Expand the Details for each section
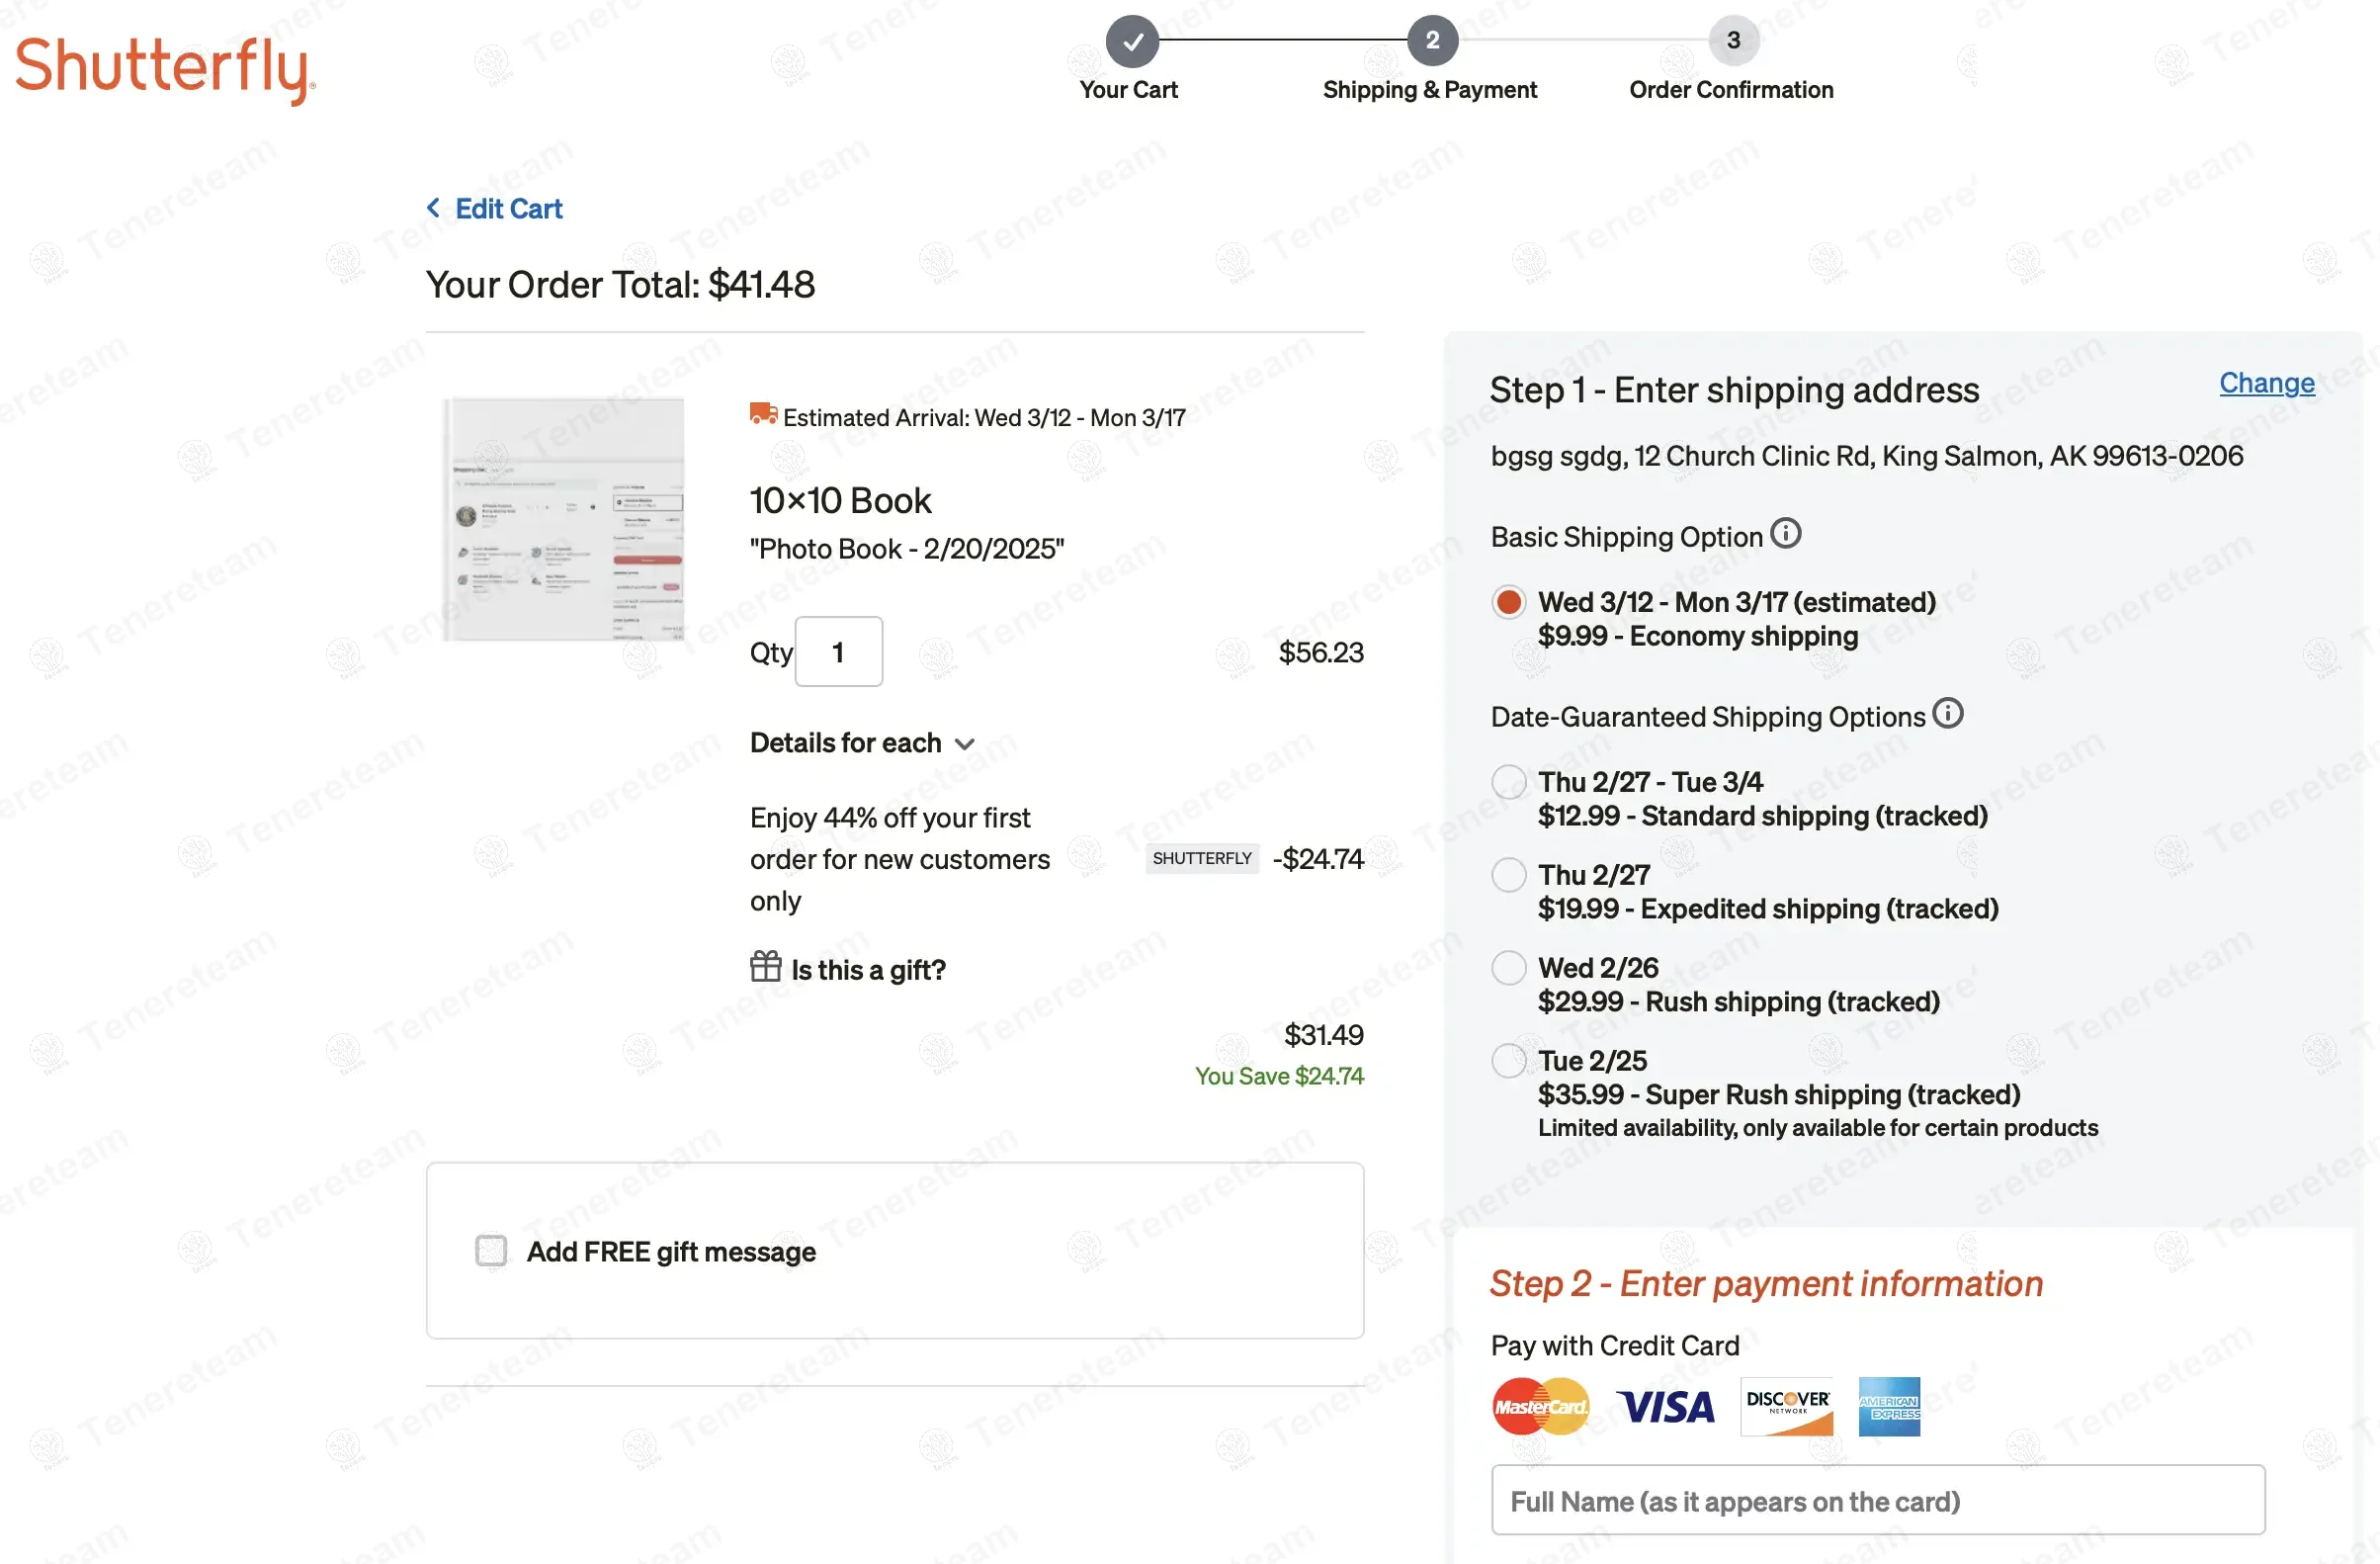 862,743
